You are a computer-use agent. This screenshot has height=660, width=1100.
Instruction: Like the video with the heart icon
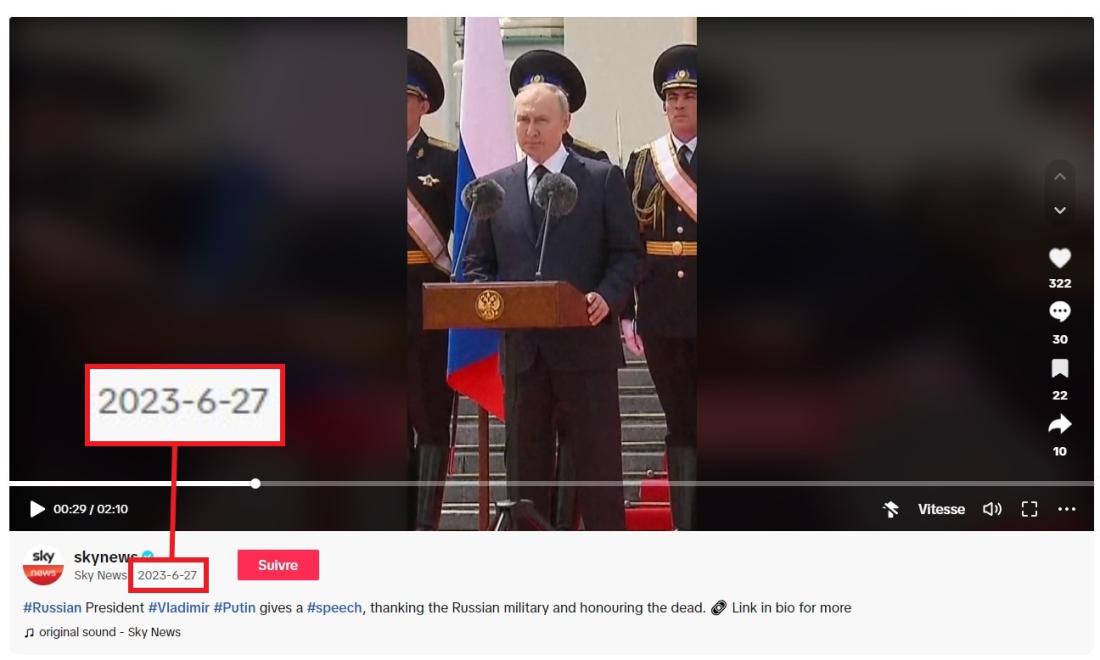point(1059,258)
